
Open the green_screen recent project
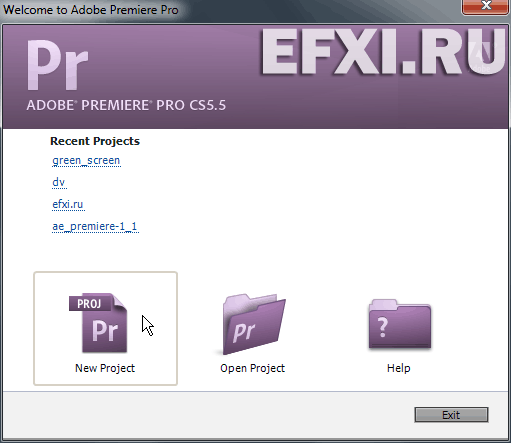tap(86, 161)
